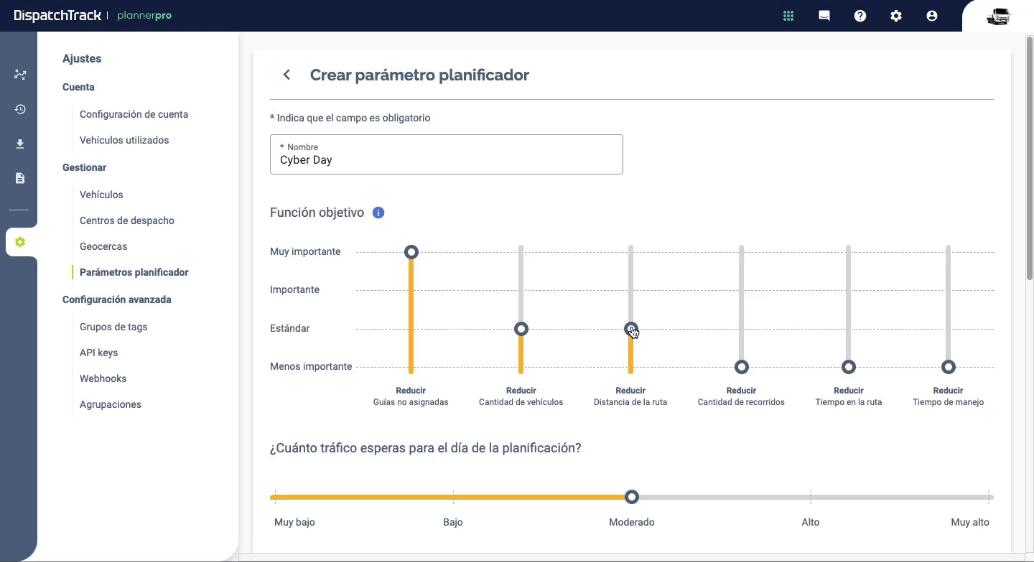Click Distancia de la ruta slider handle
The image size is (1034, 562).
630,328
